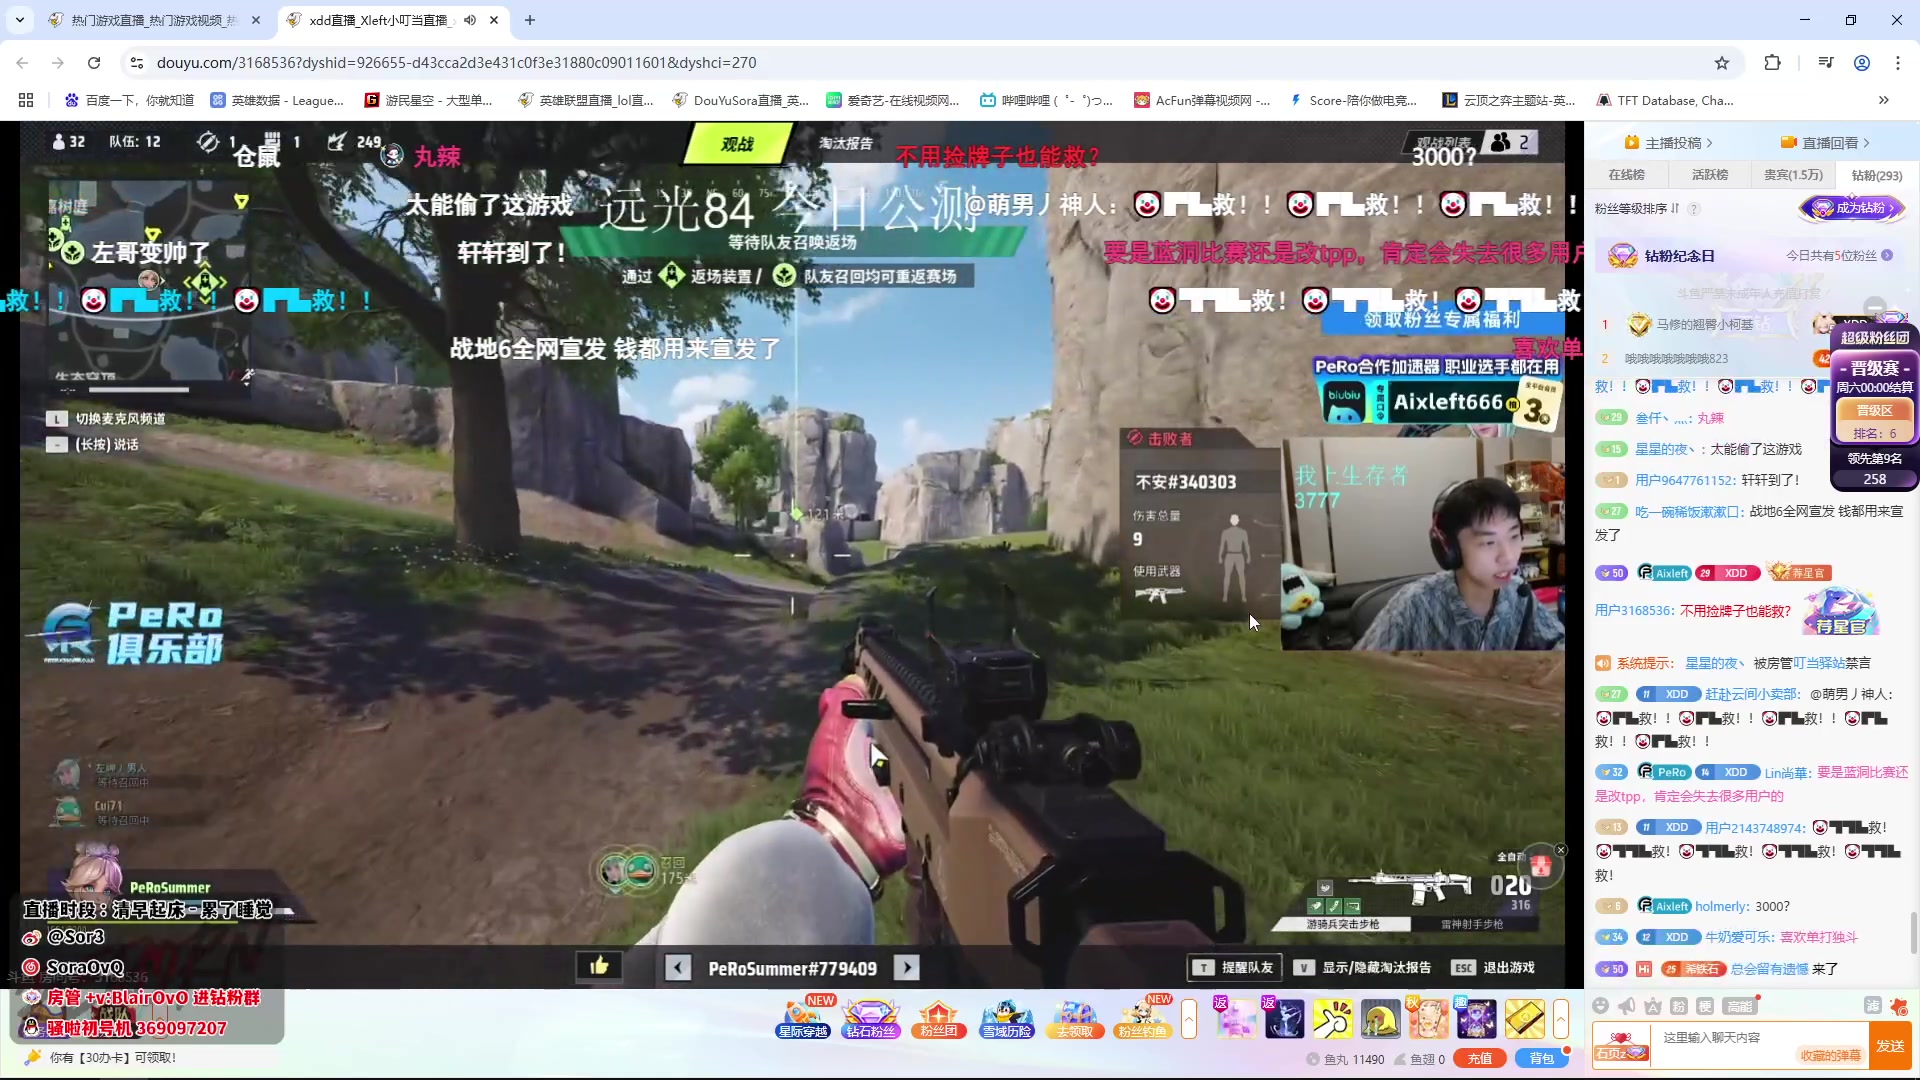This screenshot has height=1080, width=1920.
Task: Collapse the 超级粉丝团 widget with minus button
Action: click(x=1875, y=306)
